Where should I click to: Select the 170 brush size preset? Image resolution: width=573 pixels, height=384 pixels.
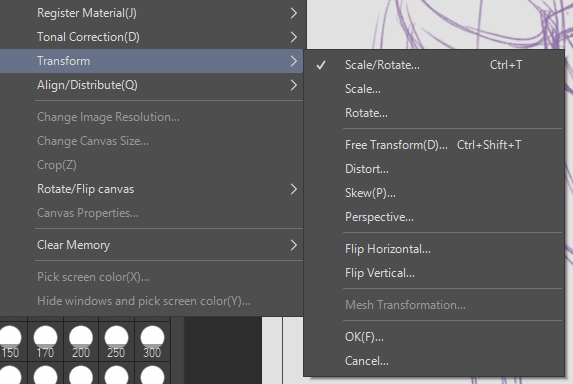pyautogui.click(x=45, y=342)
